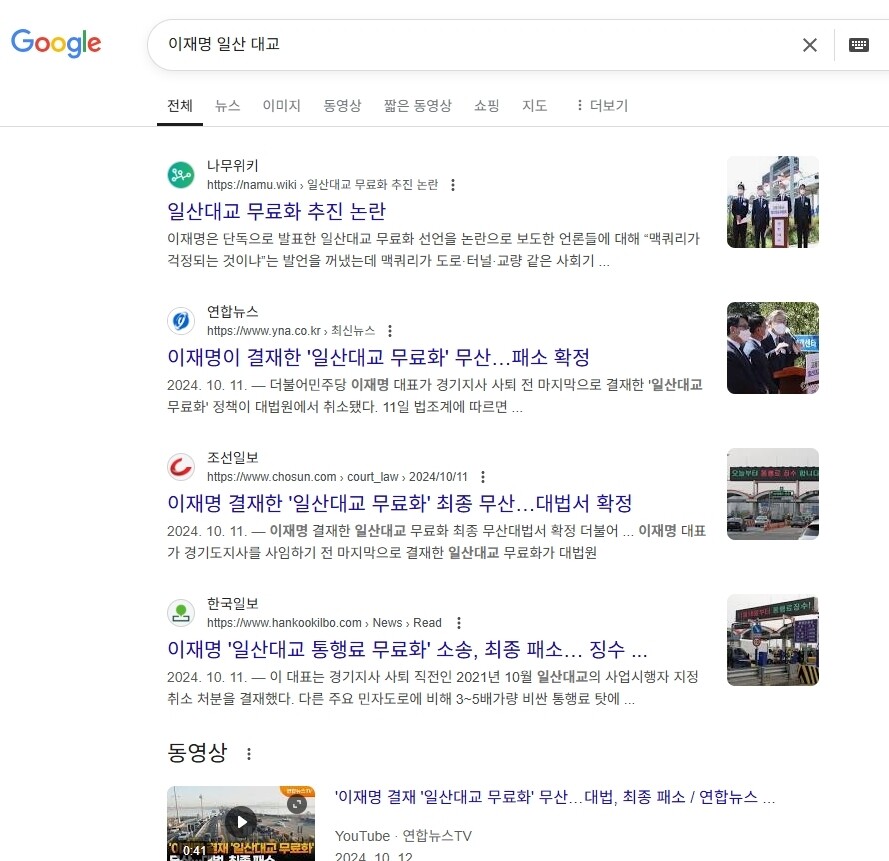This screenshot has width=889, height=861.
Task: Click the 조선일보 result toll gate thumbnail
Action: click(x=773, y=494)
